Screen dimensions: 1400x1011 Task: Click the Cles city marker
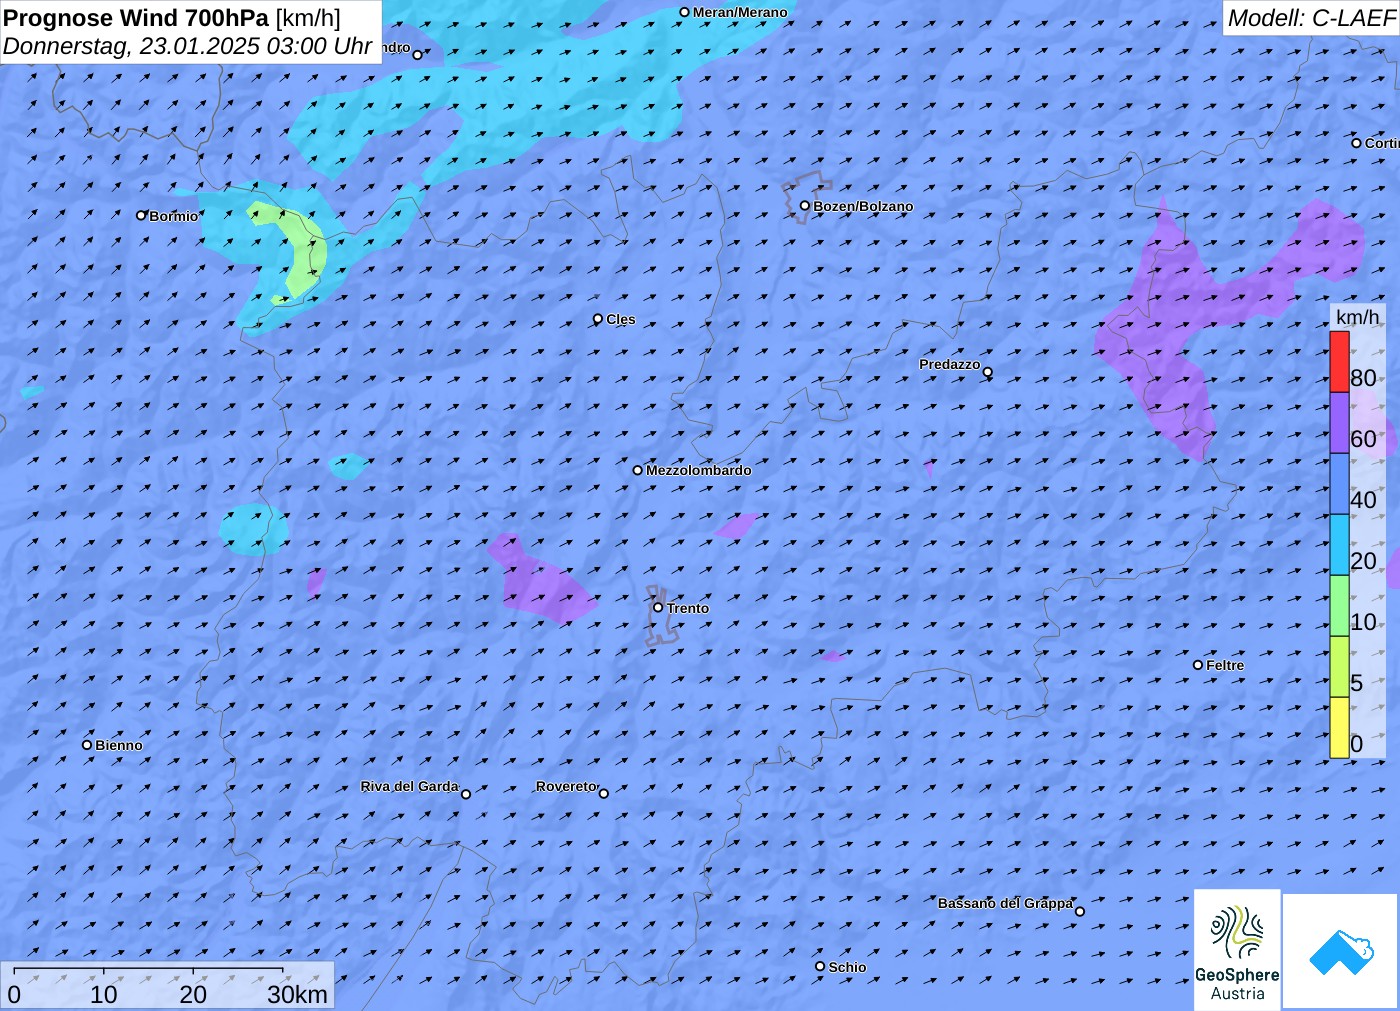[x=598, y=319]
